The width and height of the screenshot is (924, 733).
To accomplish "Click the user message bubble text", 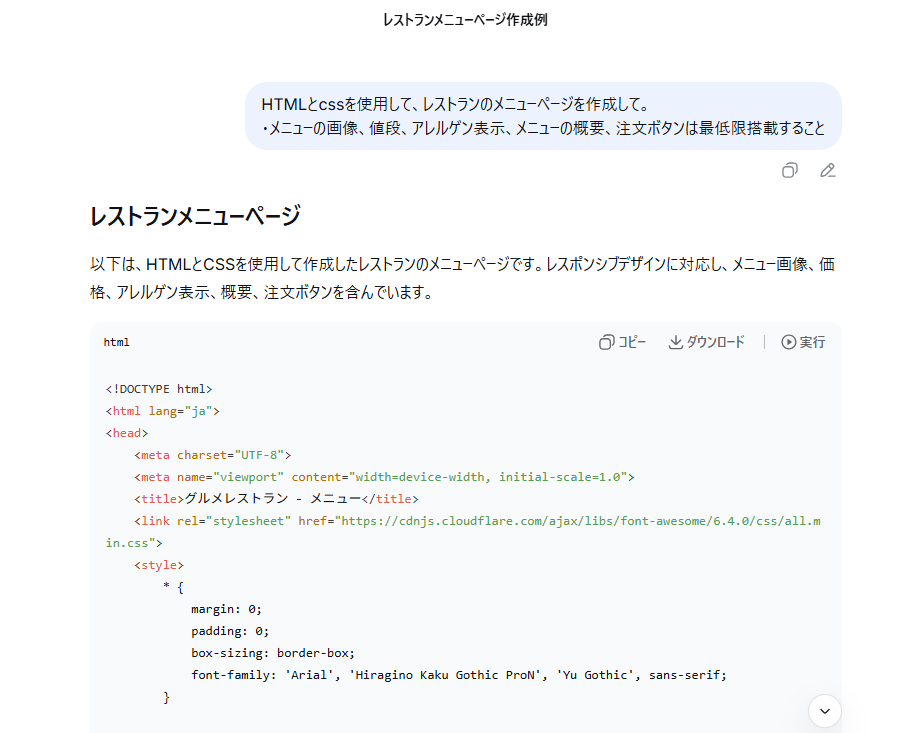I will point(543,116).
